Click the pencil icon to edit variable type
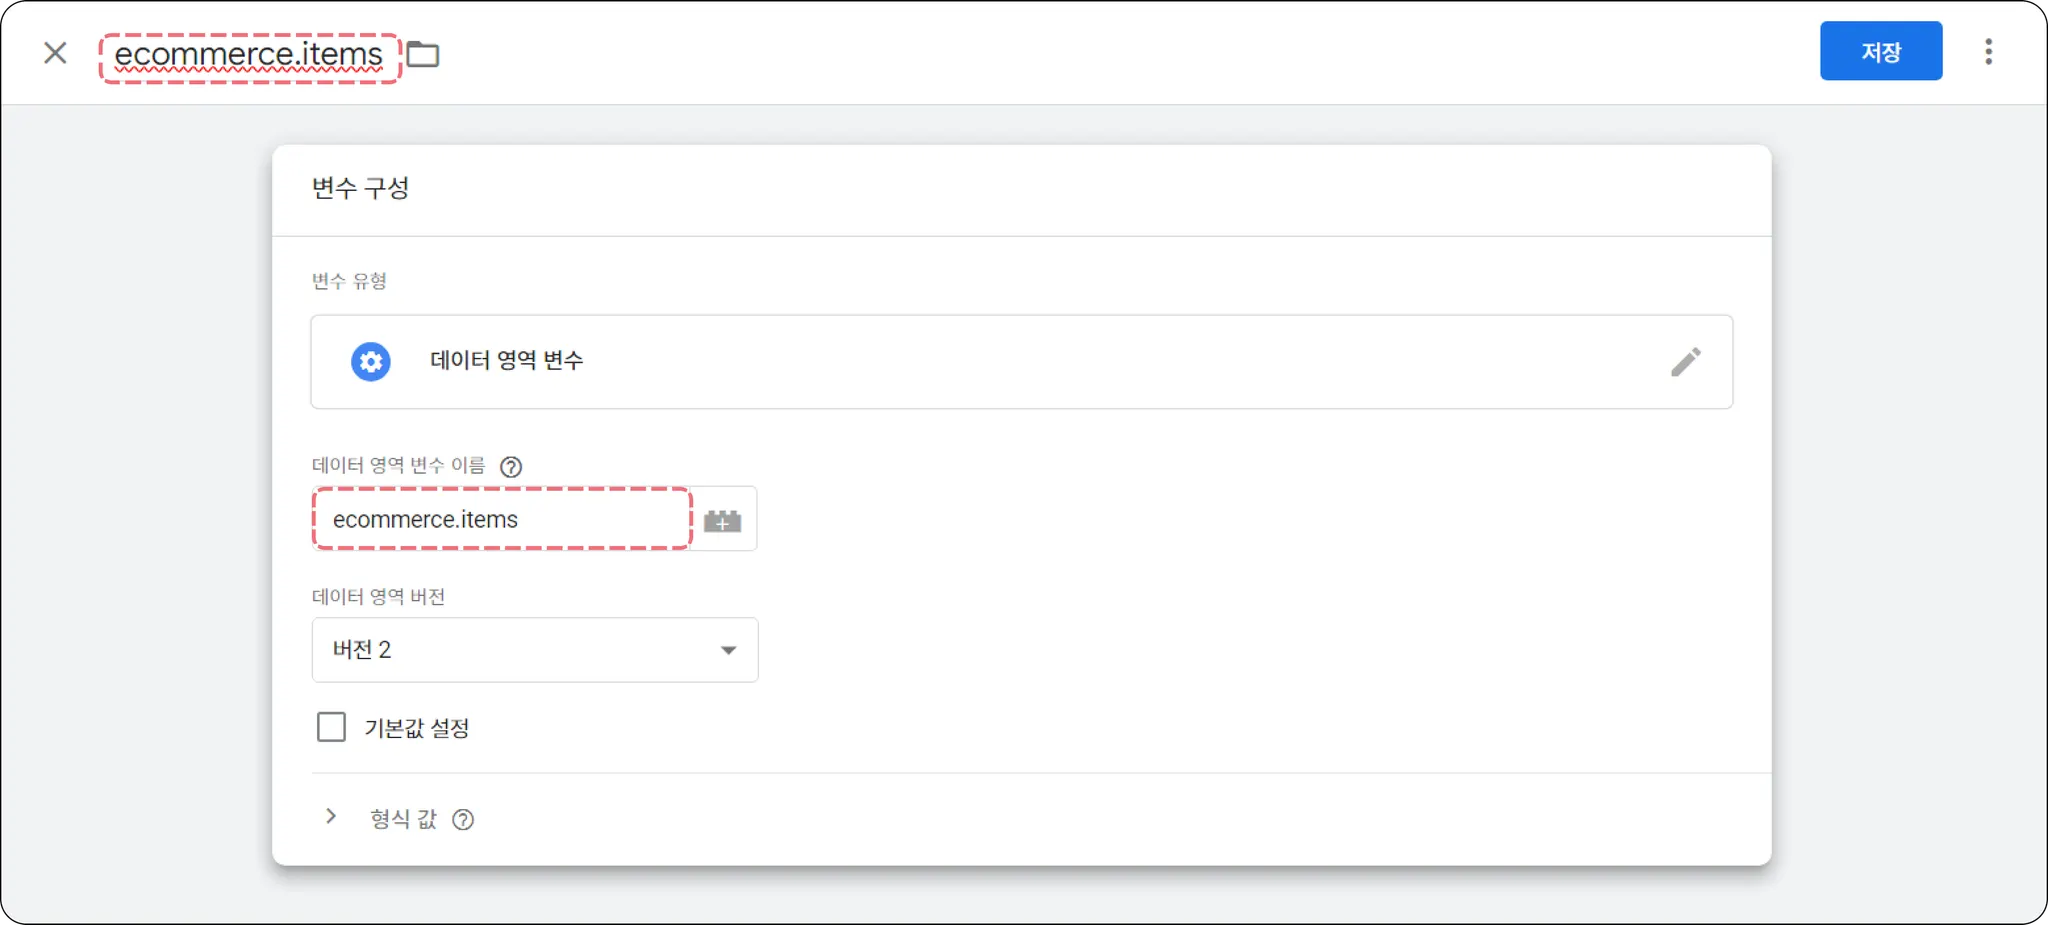This screenshot has width=2048, height=925. coord(1685,362)
